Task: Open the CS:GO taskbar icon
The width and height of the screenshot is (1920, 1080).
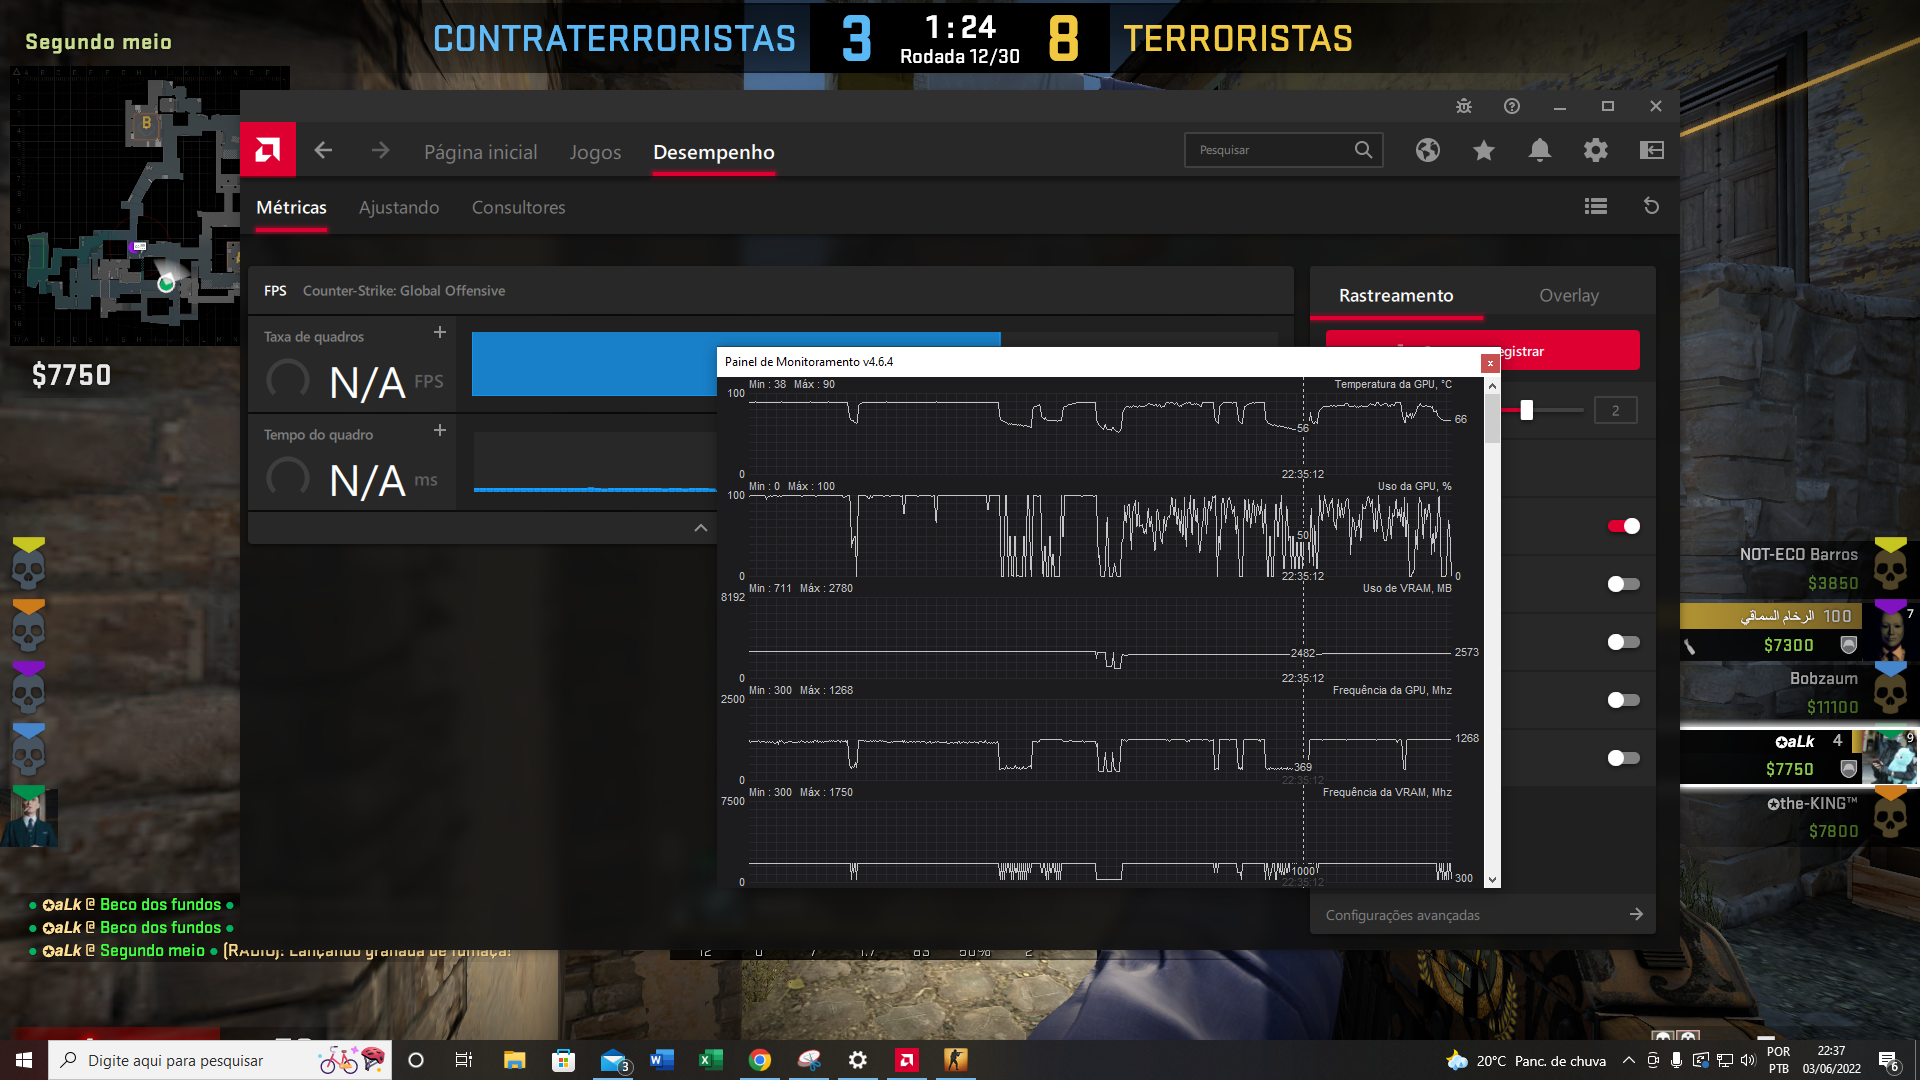Action: pos(956,1060)
